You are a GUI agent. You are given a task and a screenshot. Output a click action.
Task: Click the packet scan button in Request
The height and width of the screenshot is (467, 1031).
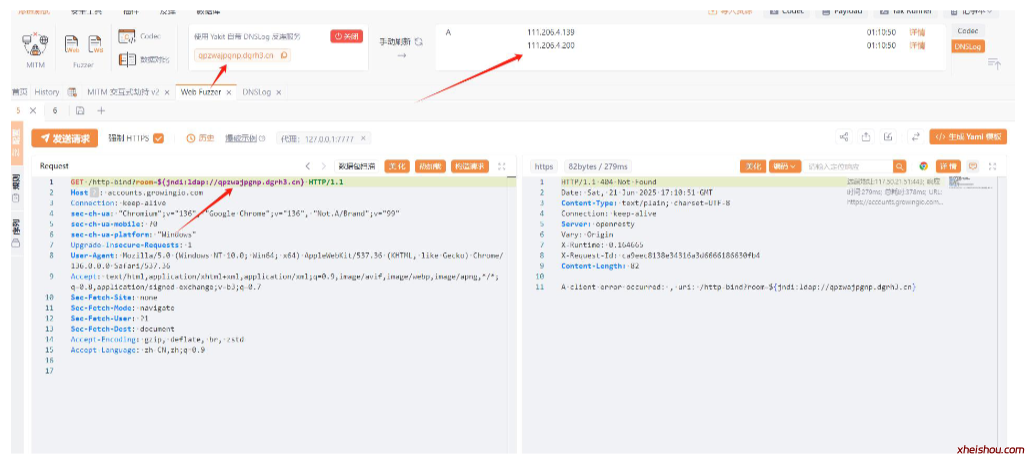coord(356,166)
